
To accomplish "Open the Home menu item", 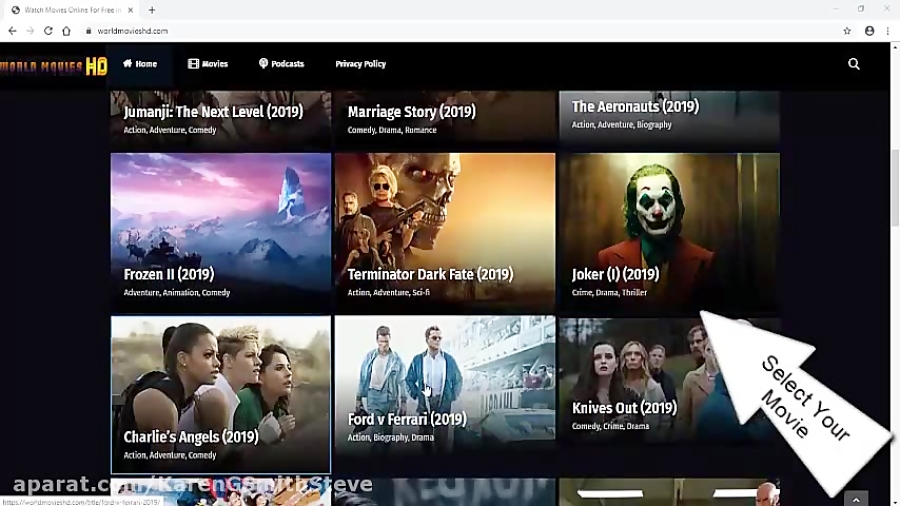I will (x=139, y=64).
